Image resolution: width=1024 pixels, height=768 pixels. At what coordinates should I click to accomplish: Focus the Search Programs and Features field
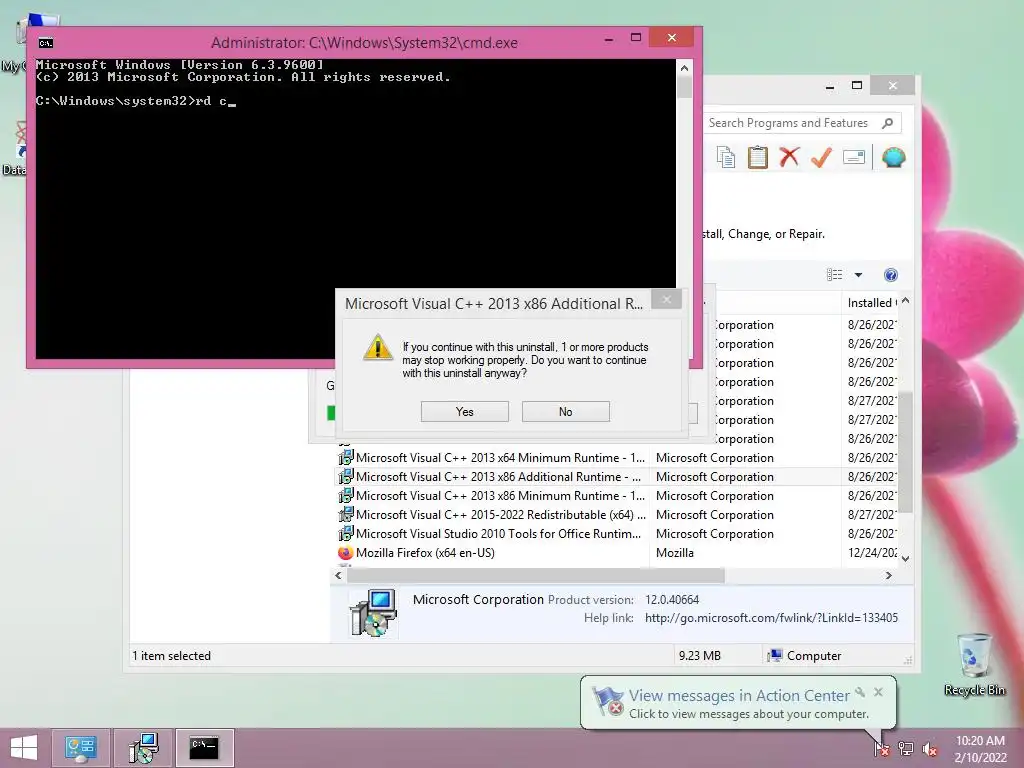pos(802,123)
